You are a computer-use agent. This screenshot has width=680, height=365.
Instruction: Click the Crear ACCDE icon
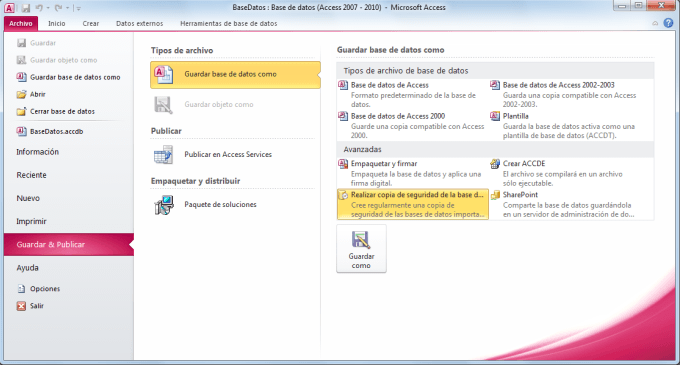click(x=495, y=164)
